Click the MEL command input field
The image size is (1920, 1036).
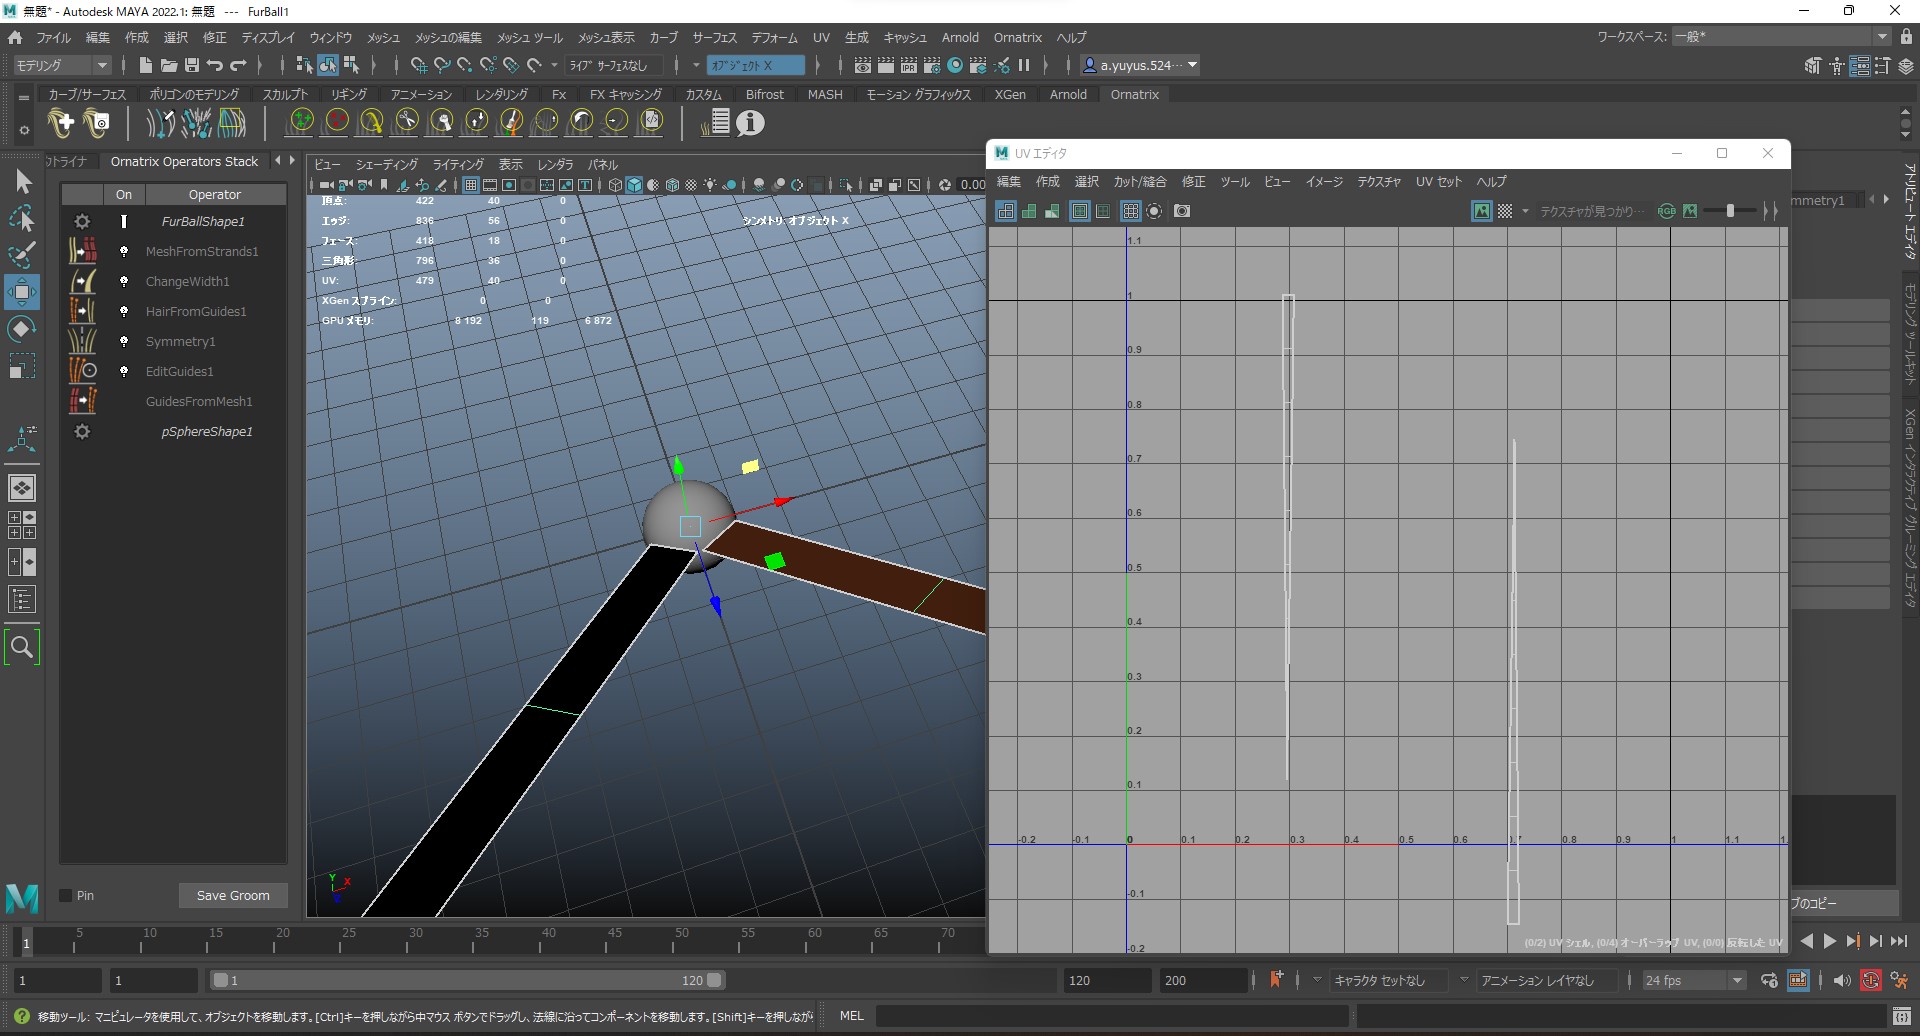1112,1015
